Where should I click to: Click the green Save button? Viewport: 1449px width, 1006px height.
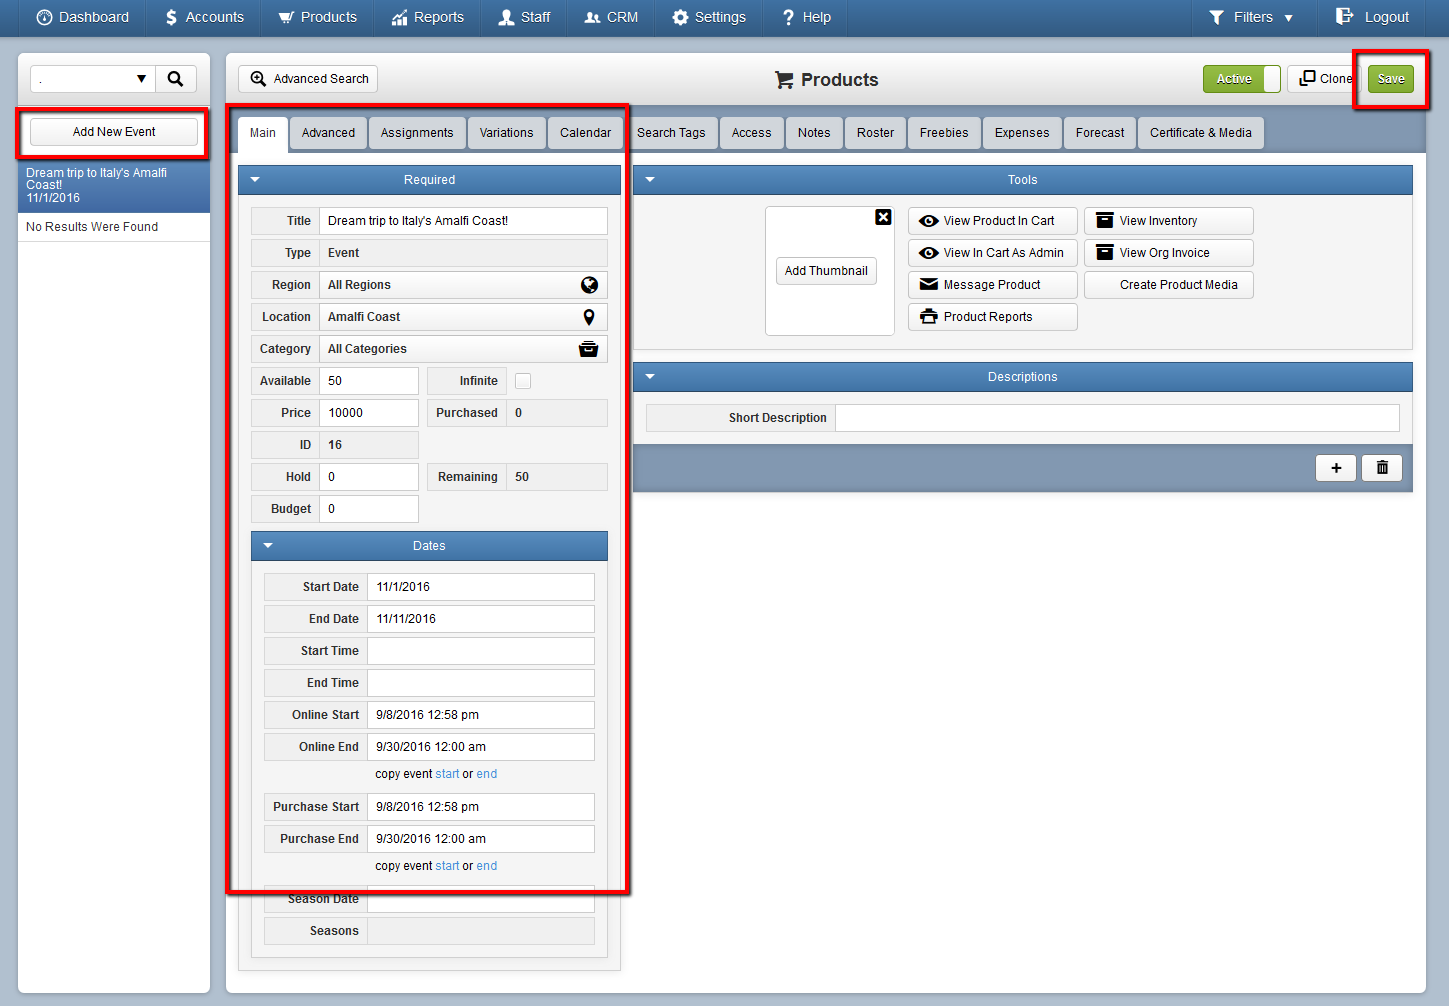coord(1391,79)
